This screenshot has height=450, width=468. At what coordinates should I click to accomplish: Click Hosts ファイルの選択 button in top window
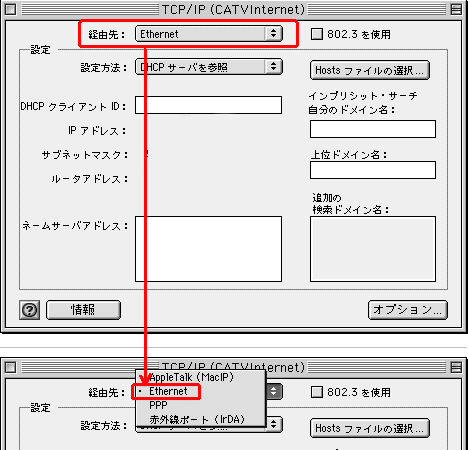point(370,70)
